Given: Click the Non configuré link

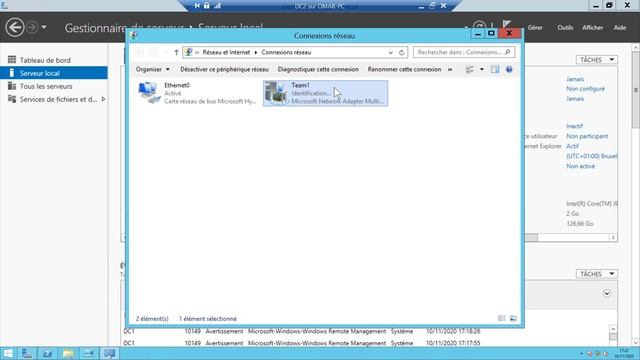Looking at the screenshot, I should [585, 89].
